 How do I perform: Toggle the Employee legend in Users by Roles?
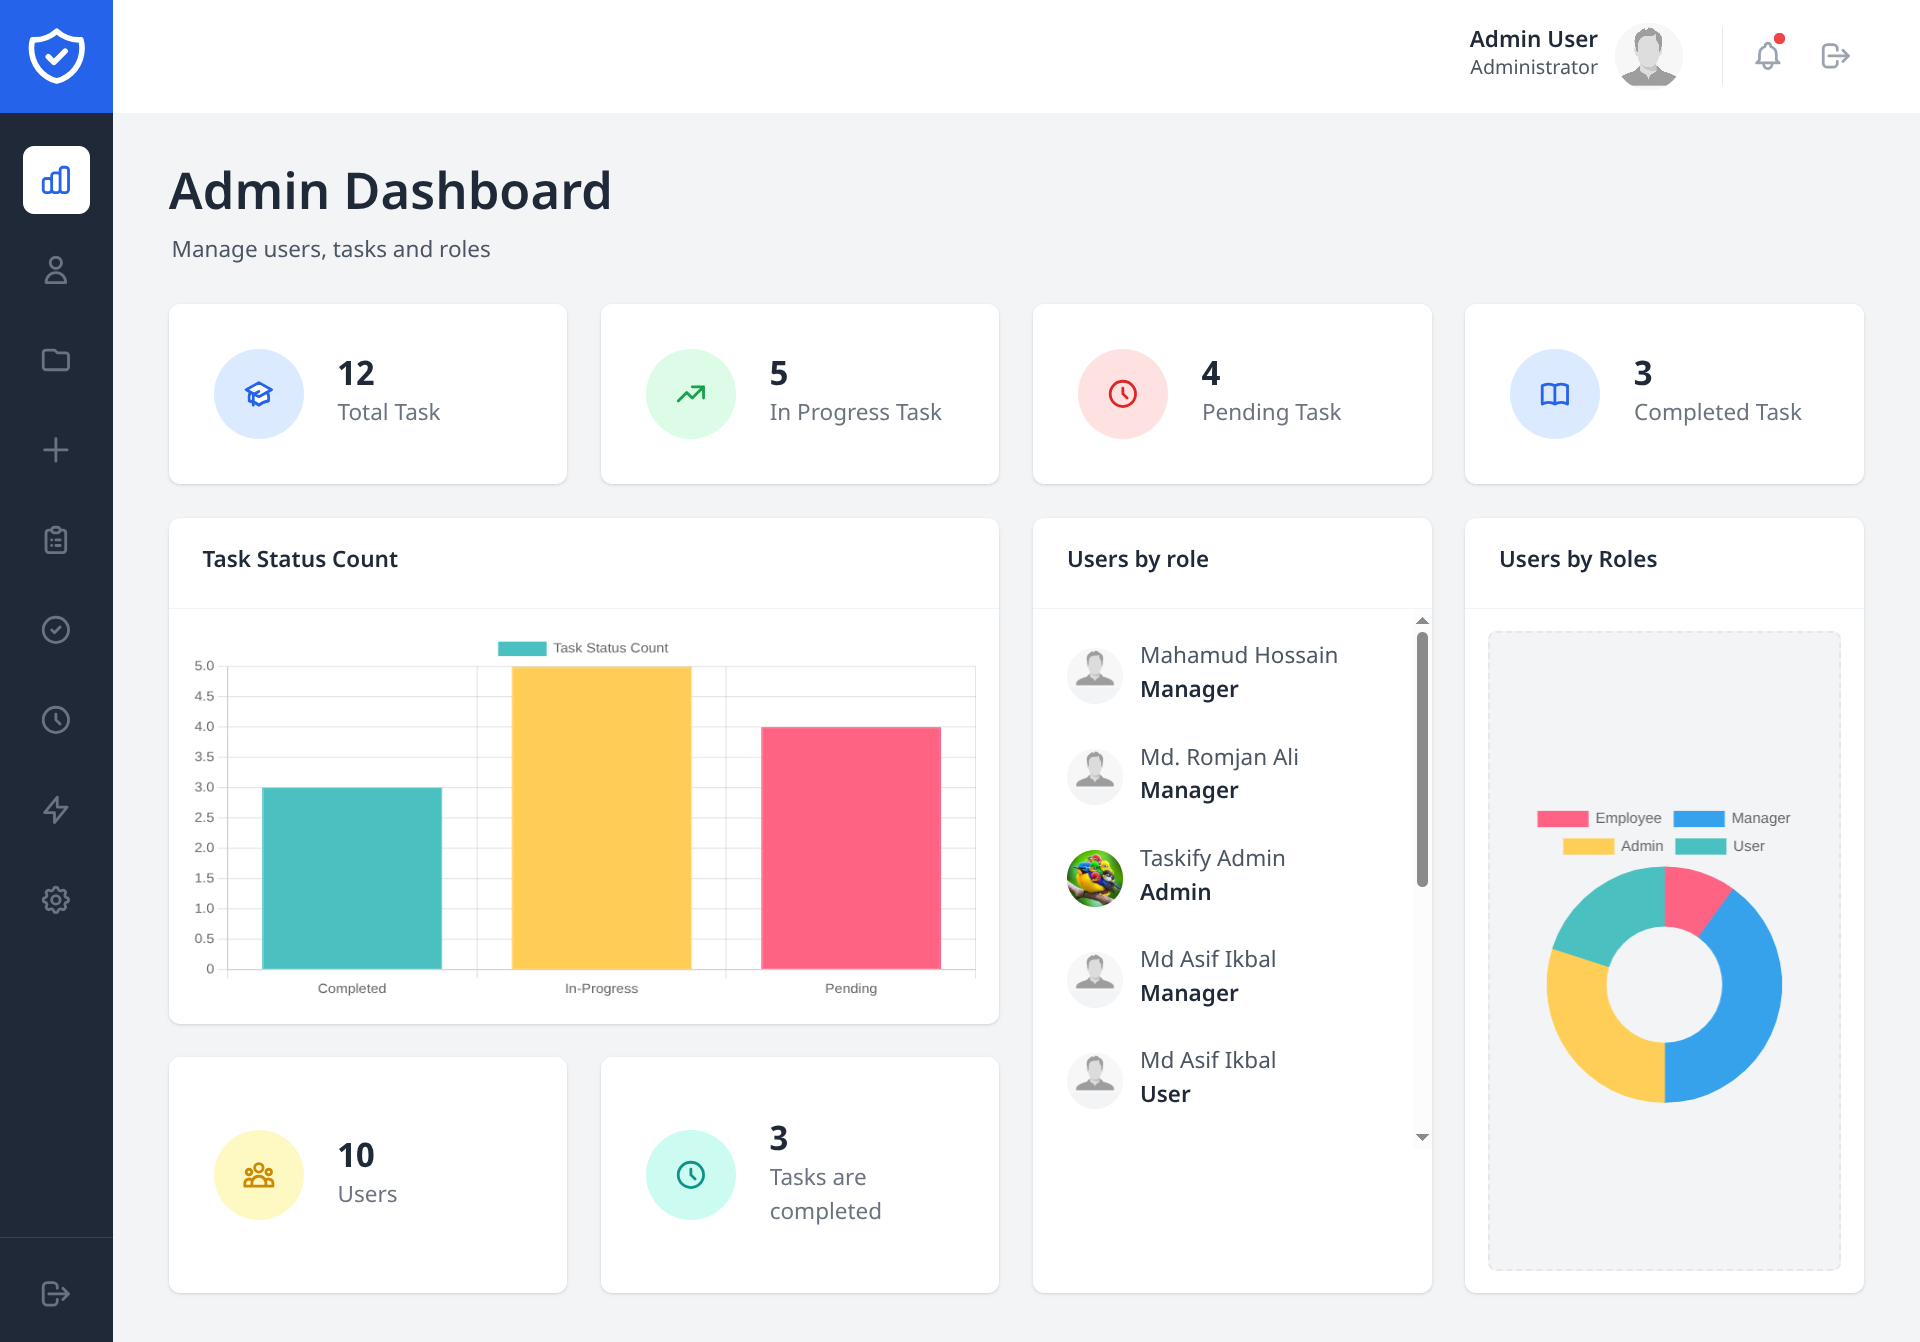pyautogui.click(x=1601, y=817)
